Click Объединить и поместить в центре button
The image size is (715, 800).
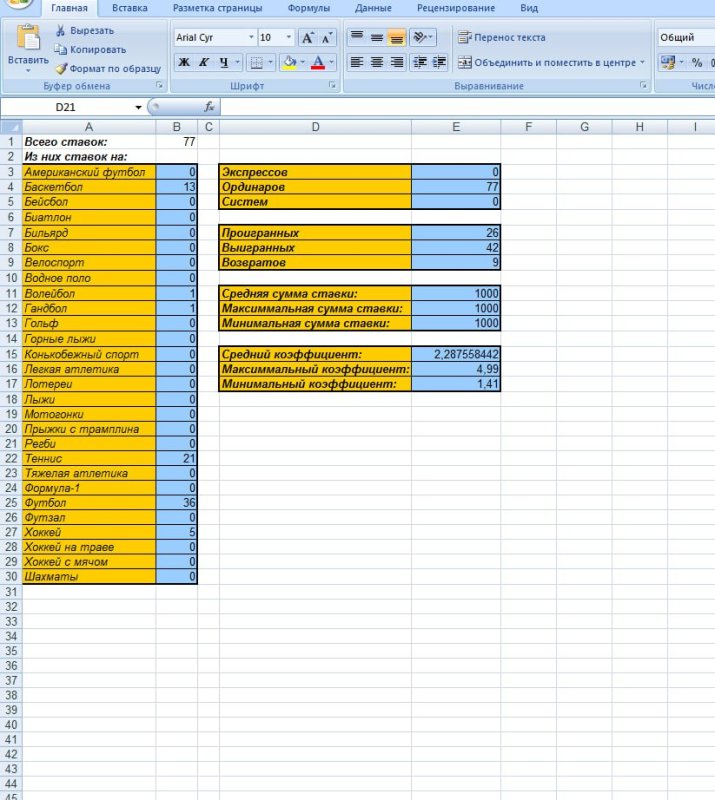coord(546,62)
